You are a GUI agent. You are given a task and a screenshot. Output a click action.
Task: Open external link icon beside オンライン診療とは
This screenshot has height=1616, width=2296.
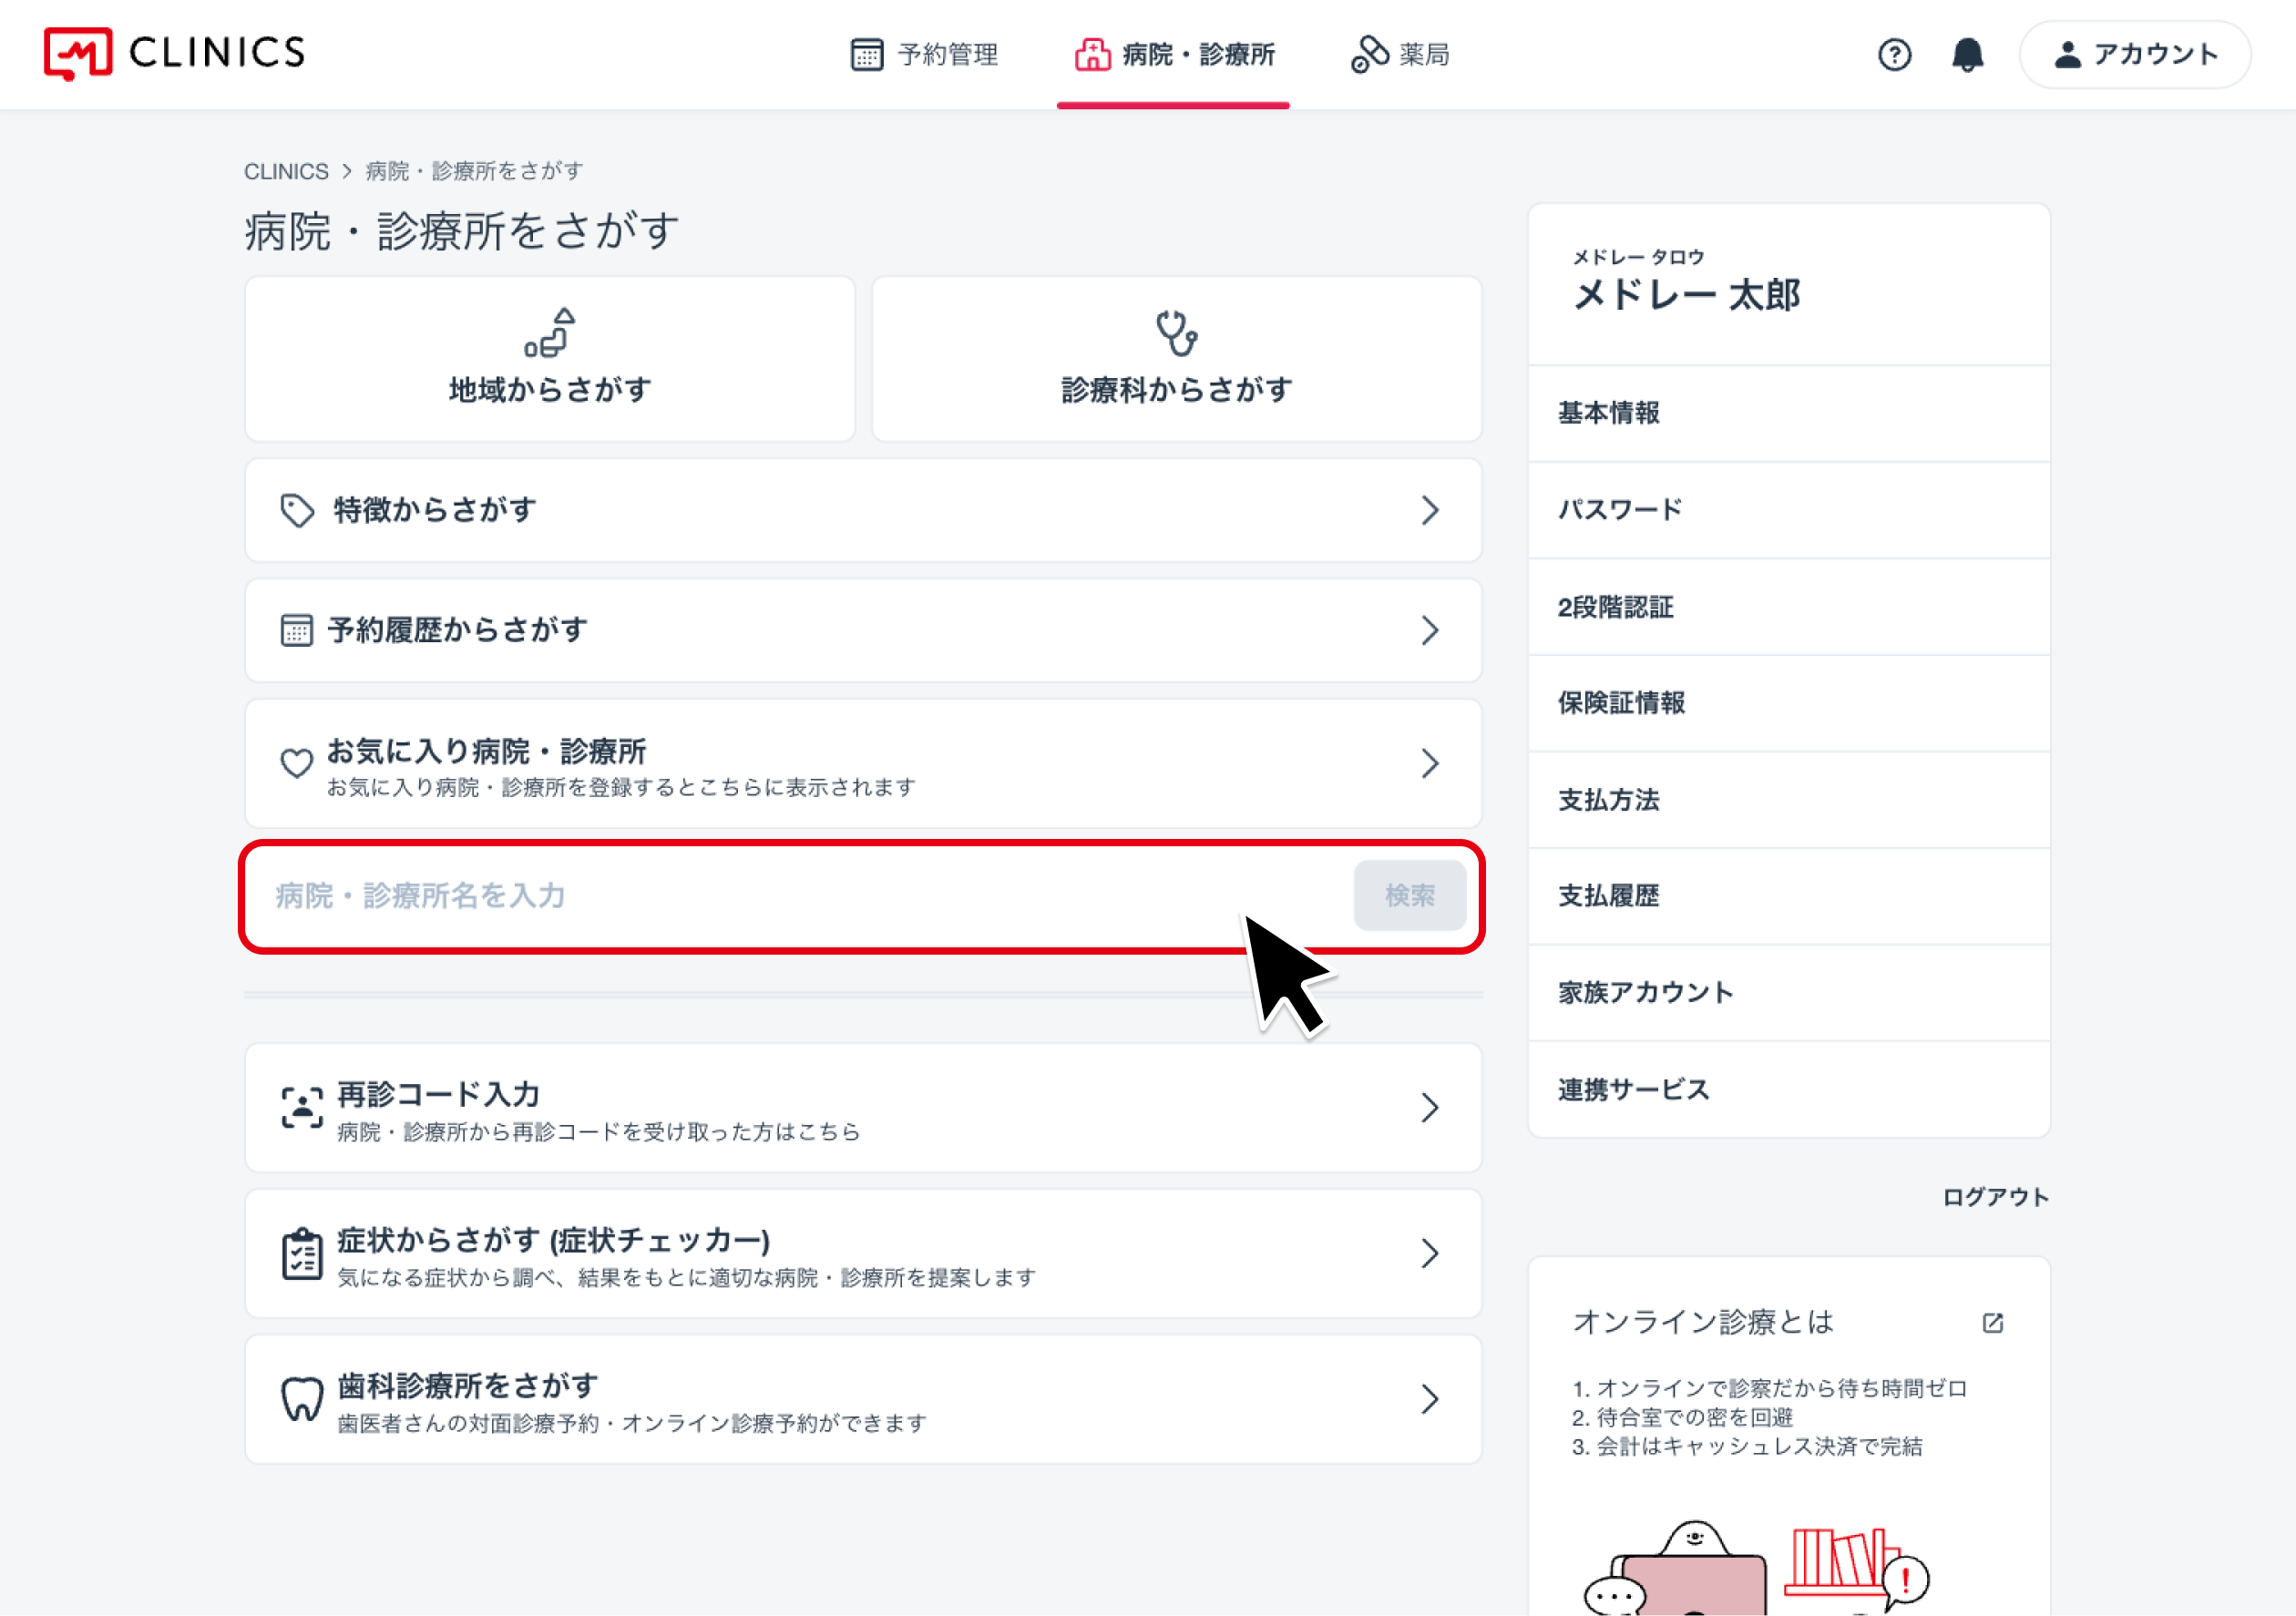[1992, 1322]
